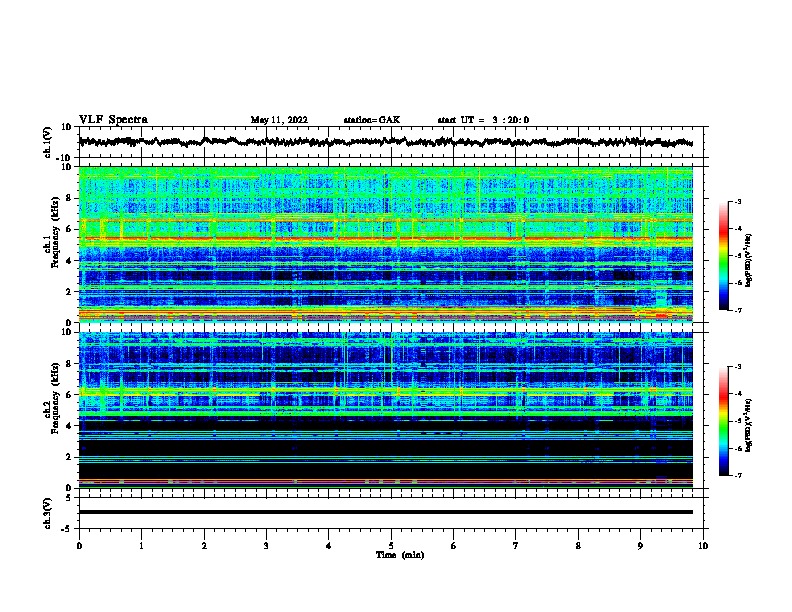
Task: Click the "VLF Spectra" plot title
Action: 113,120
